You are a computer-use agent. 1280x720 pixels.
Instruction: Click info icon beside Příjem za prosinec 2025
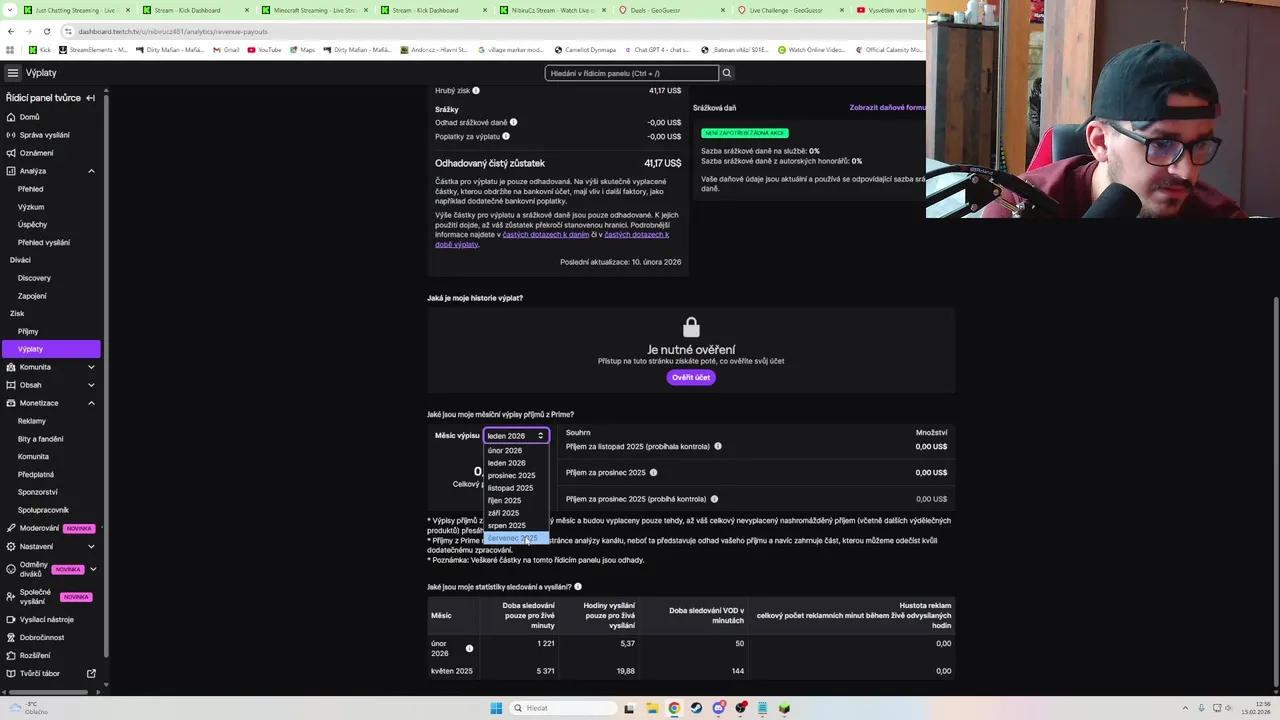[x=654, y=472]
